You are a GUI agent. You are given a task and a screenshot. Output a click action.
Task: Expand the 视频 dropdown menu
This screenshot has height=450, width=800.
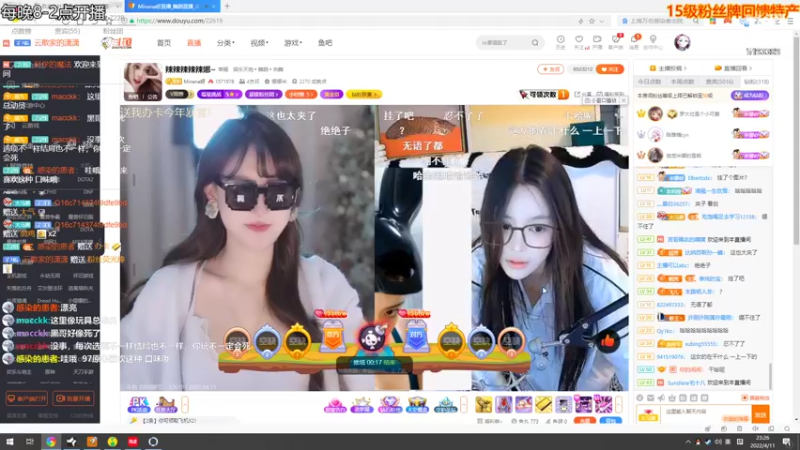point(259,43)
